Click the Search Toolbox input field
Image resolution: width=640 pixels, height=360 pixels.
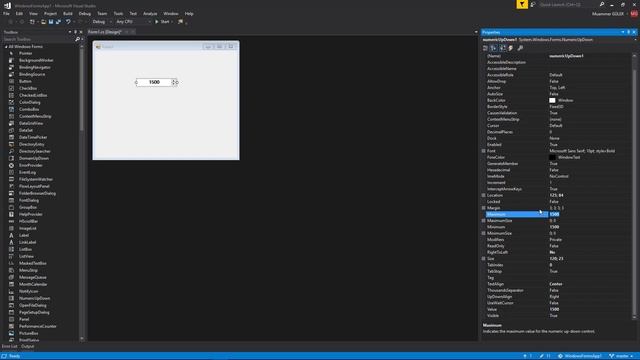pos(38,39)
